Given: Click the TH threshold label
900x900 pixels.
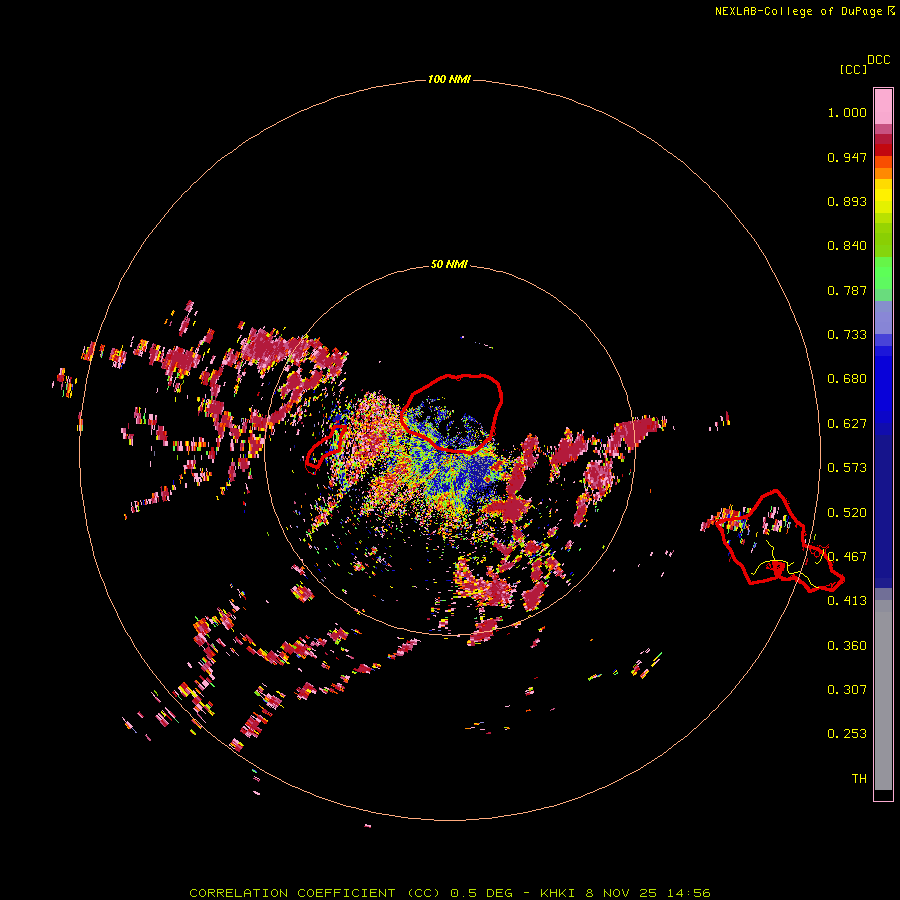Looking at the screenshot, I should coord(859,779).
